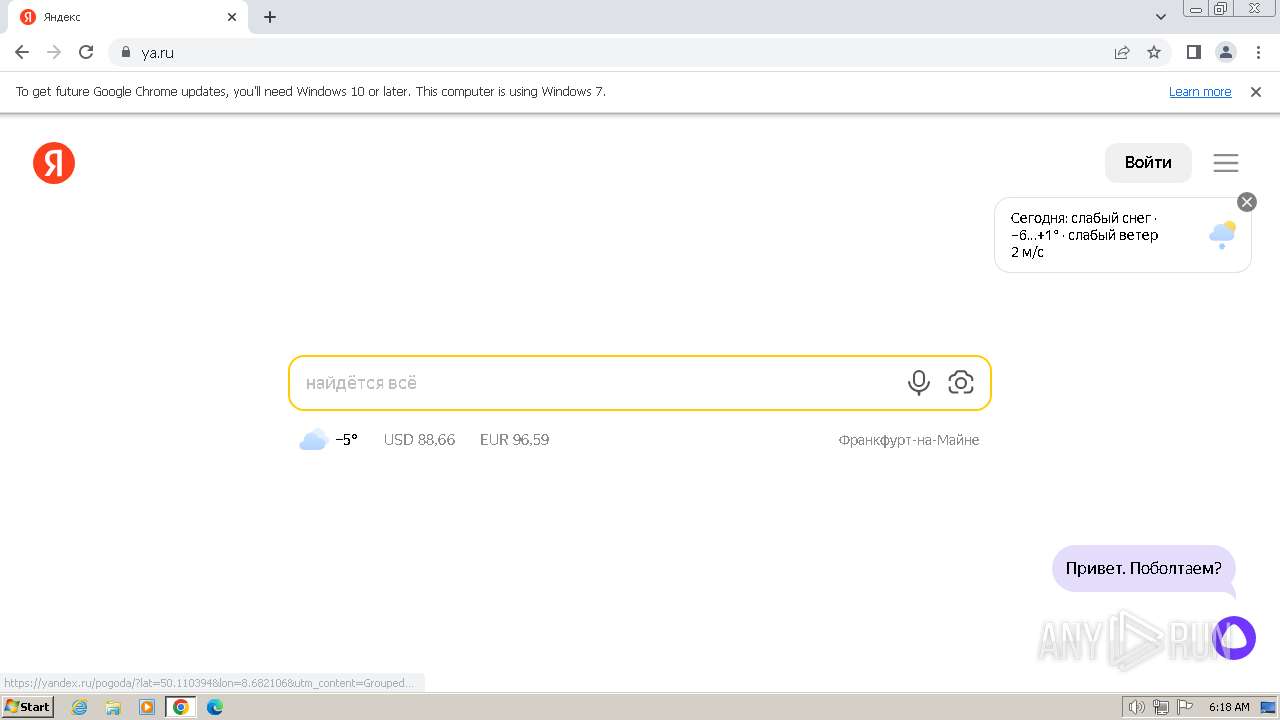Bookmark this page with the star icon
Image resolution: width=1280 pixels, height=720 pixels.
pyautogui.click(x=1154, y=52)
